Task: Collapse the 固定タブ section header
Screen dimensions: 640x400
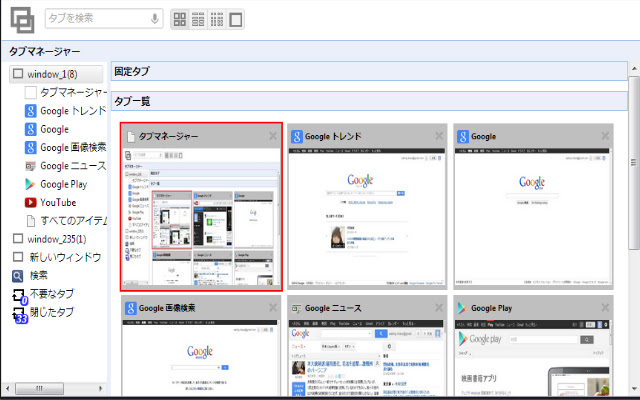Action: coord(369,71)
